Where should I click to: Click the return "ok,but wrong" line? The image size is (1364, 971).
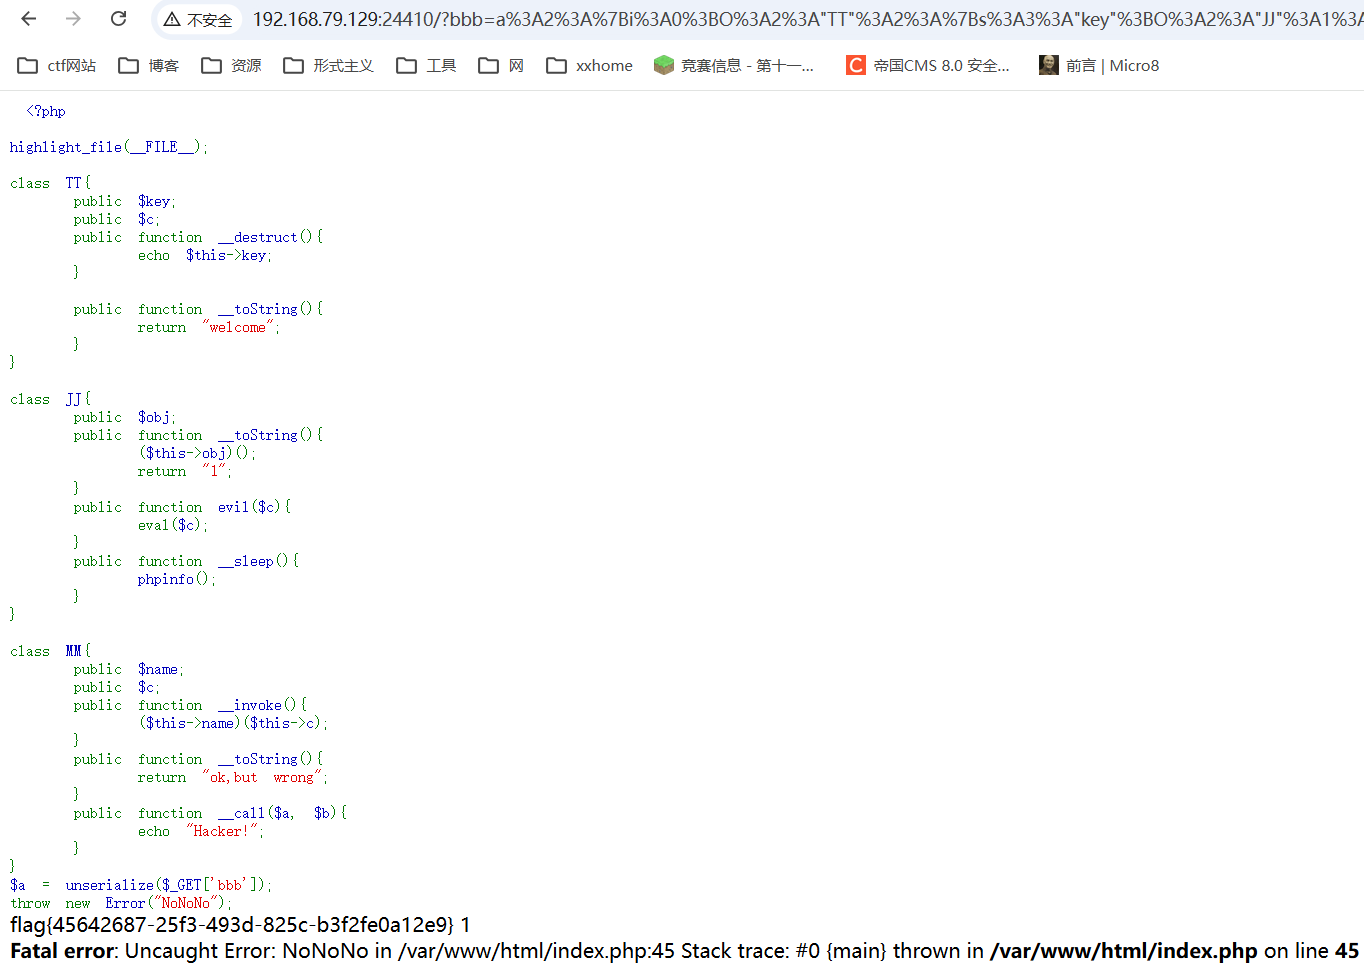(x=233, y=777)
